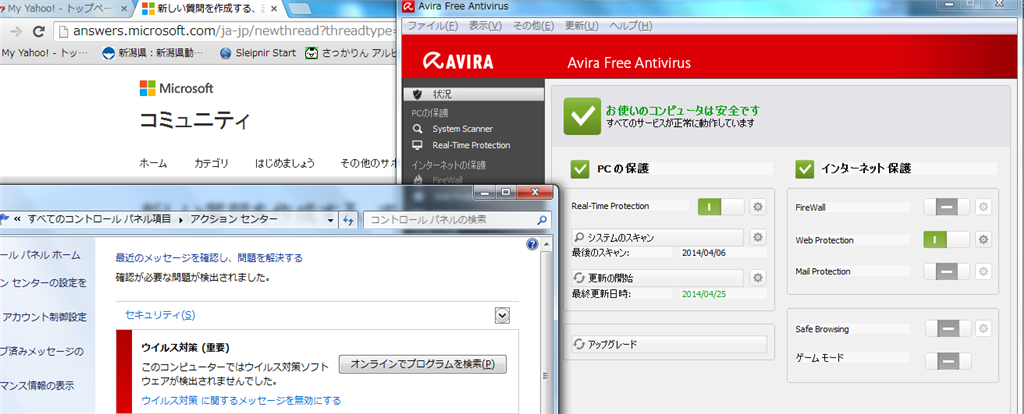
Task: Click システムのスキャン button
Action: [657, 237]
